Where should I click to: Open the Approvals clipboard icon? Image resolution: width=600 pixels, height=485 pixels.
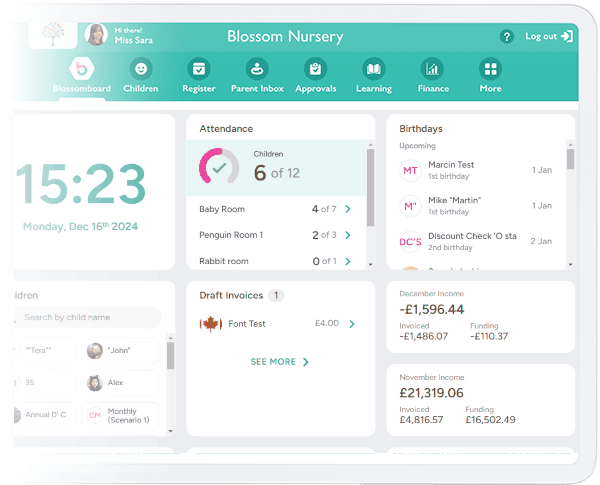tap(316, 69)
